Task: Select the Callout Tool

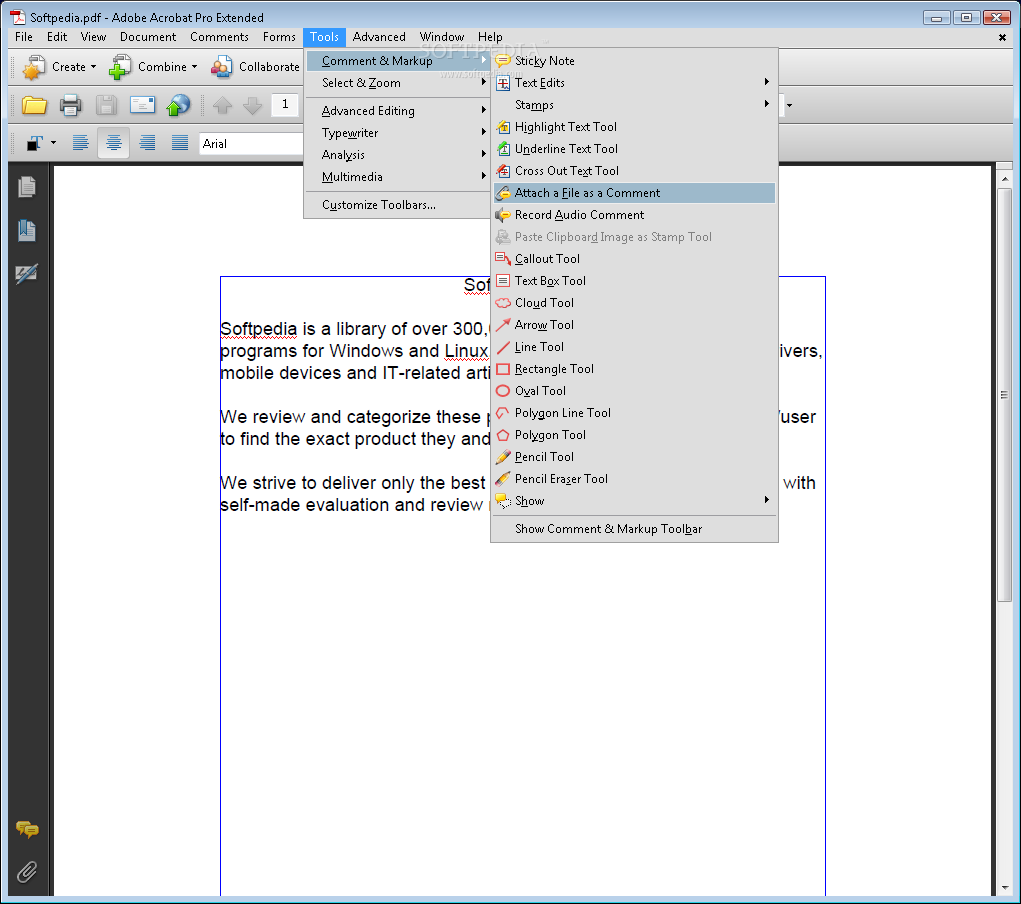Action: coord(634,259)
